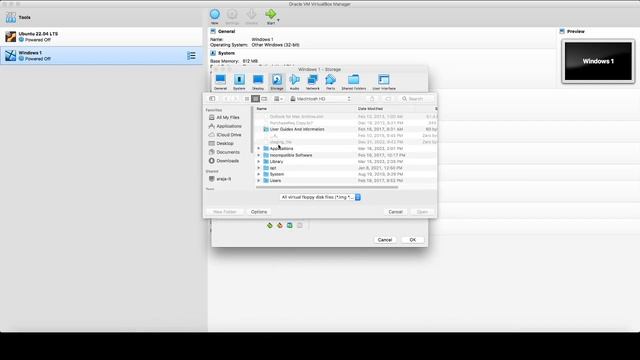Click the Windows 1 preview thumbnail
The image size is (640, 360).
point(598,61)
